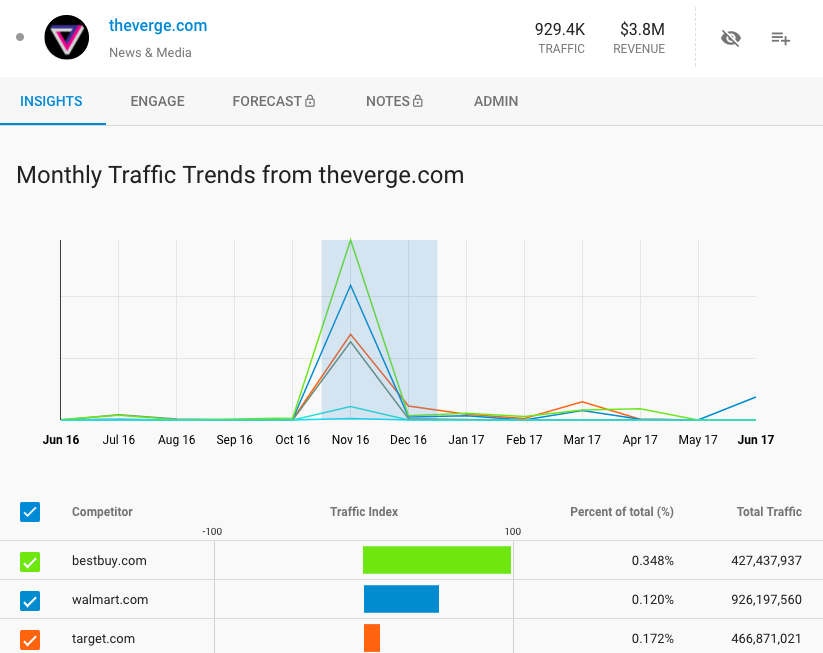Sort by Total Traffic column header

coord(769,512)
